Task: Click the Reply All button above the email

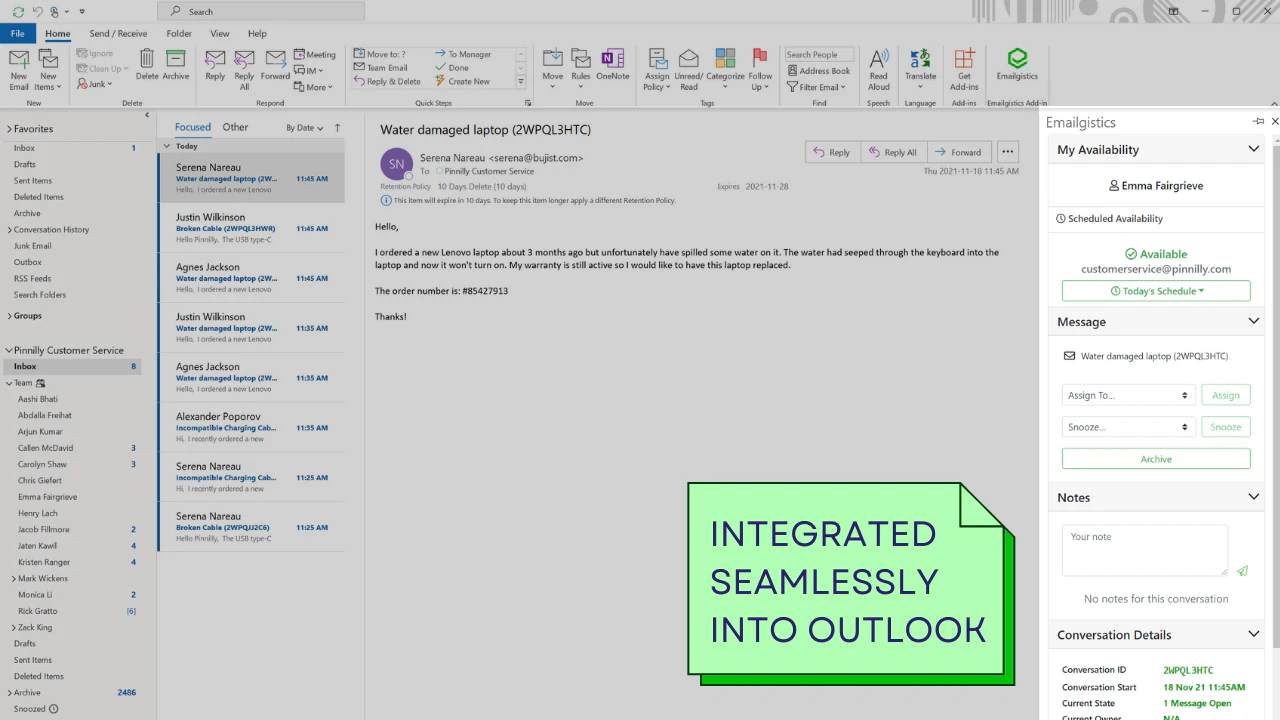Action: click(x=893, y=151)
